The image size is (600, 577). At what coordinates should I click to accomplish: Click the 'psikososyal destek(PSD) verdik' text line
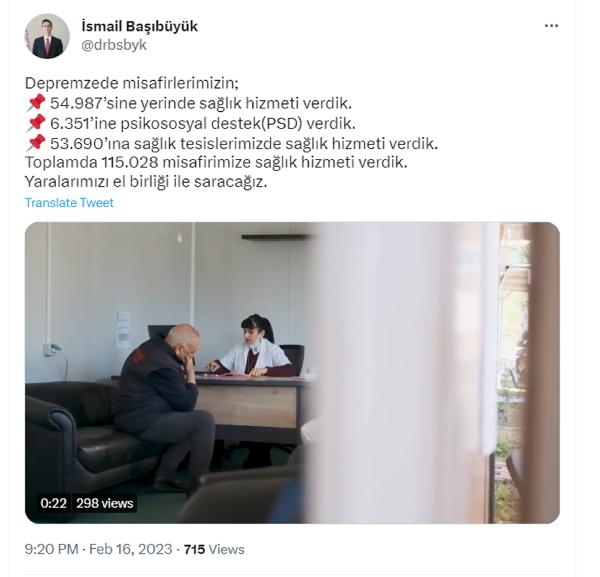pos(238,123)
